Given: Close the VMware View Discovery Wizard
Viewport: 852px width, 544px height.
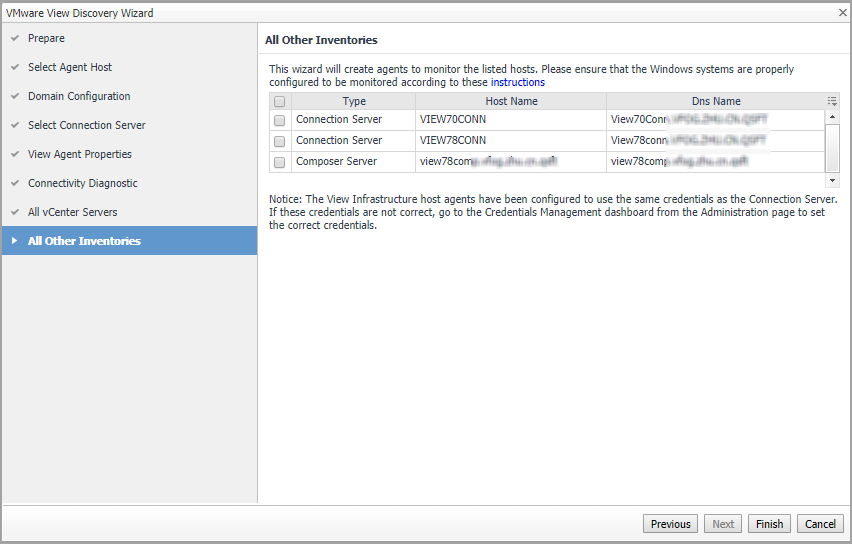Looking at the screenshot, I should [x=842, y=12].
